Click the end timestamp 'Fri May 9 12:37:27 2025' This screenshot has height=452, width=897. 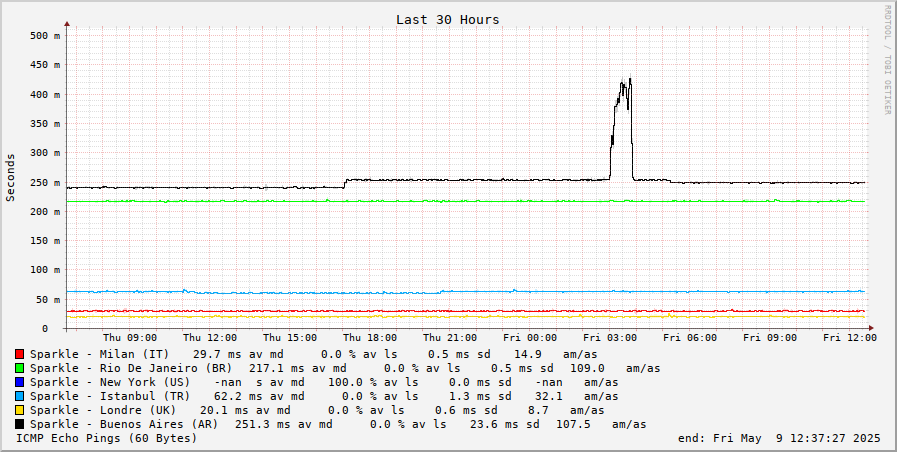click(x=797, y=439)
